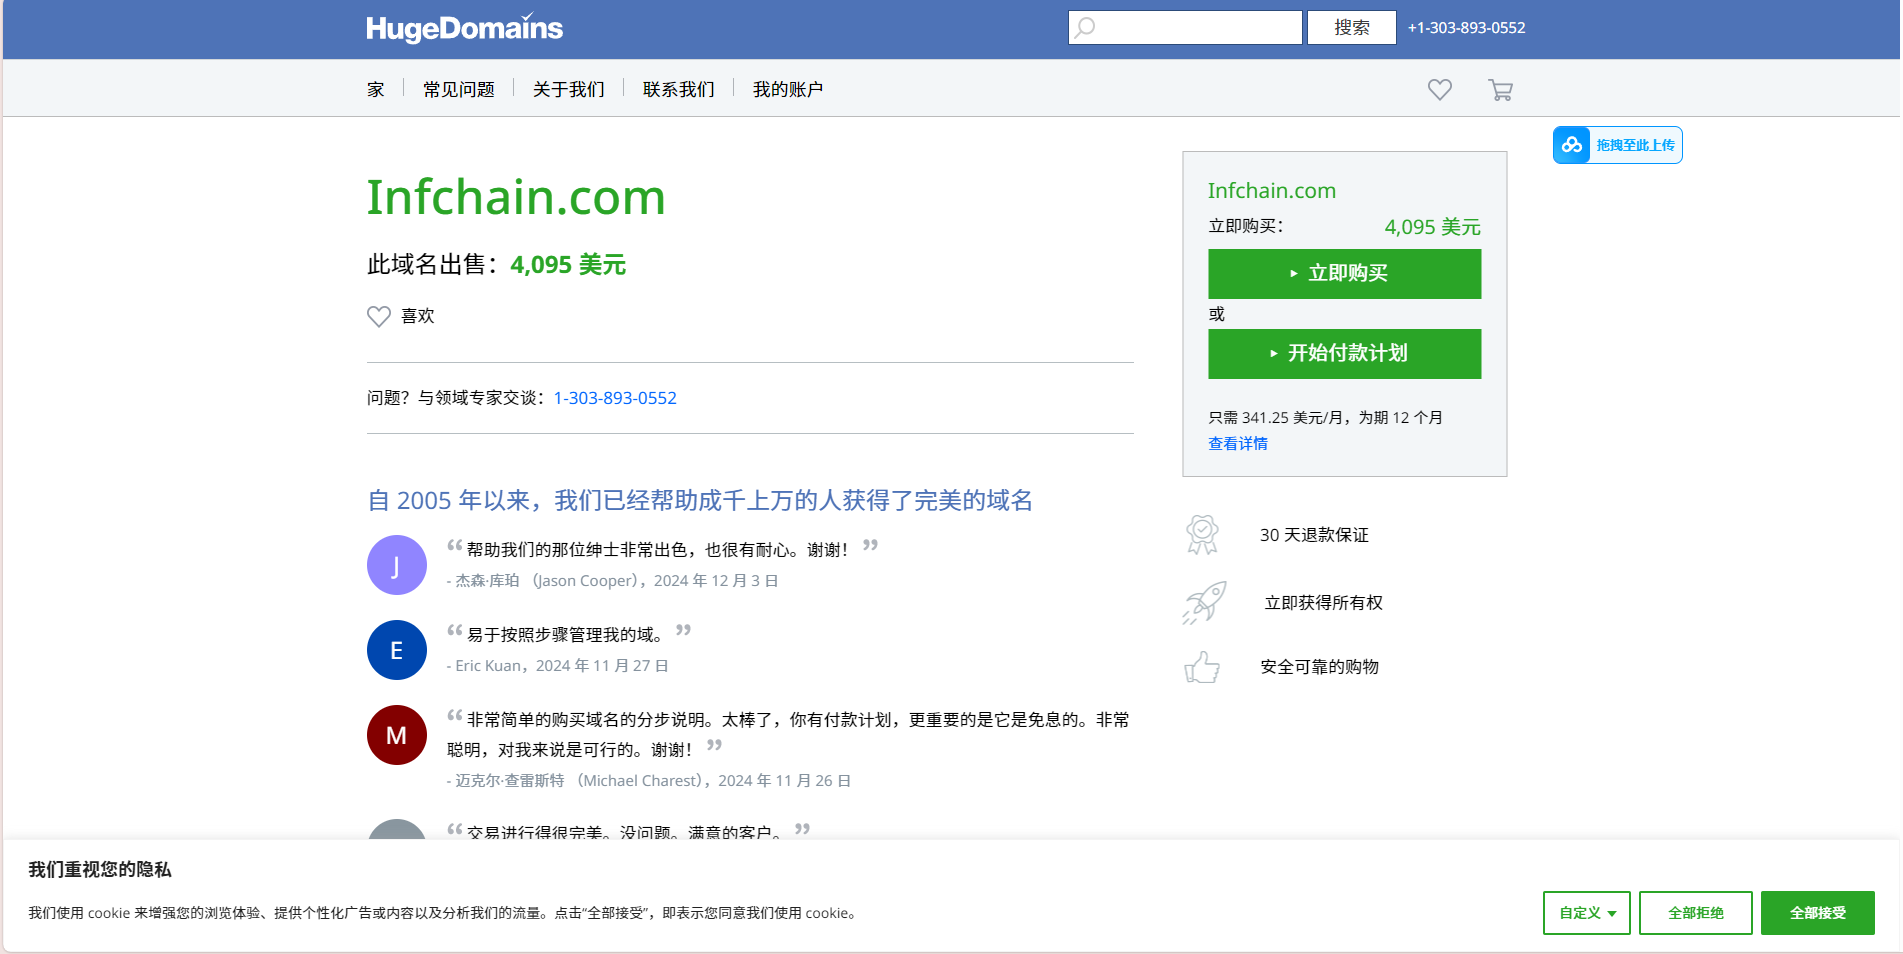The width and height of the screenshot is (1903, 954).
Task: Open the 我的账户 menu item
Action: [788, 89]
